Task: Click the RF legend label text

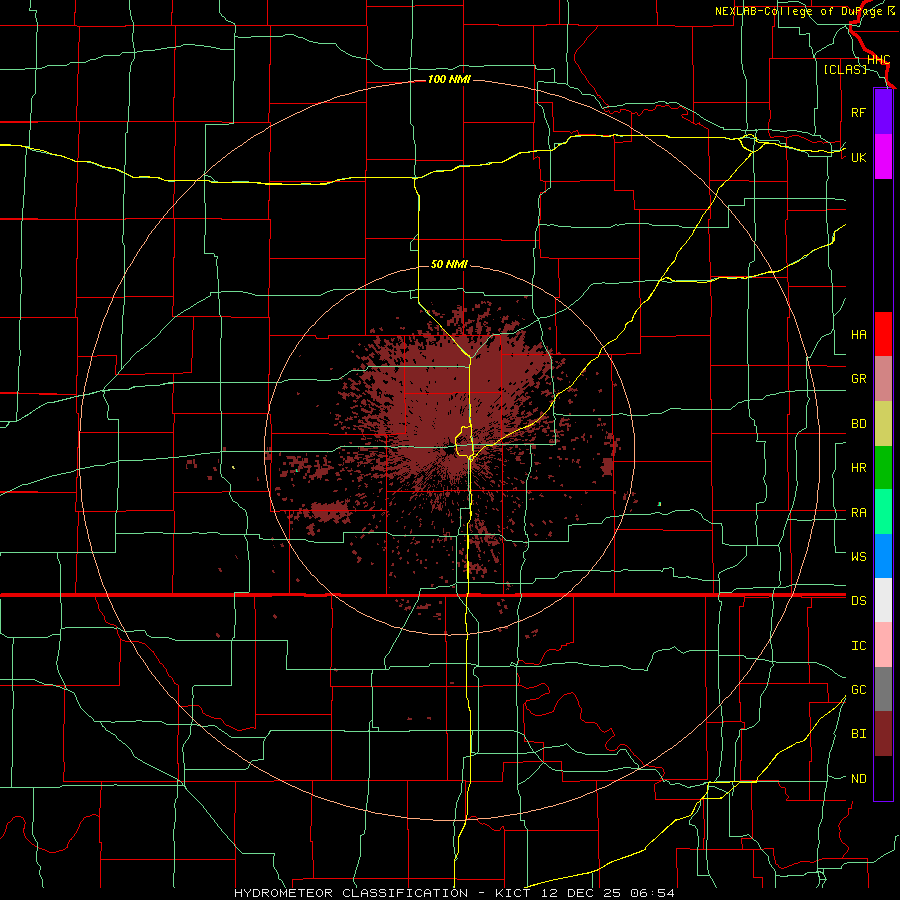Action: (x=858, y=112)
